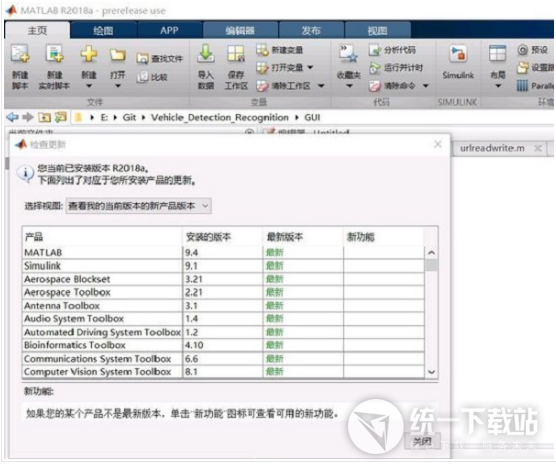Switch to the View (视图) tab
Image resolution: width=556 pixels, height=472 pixels.
coord(377,30)
